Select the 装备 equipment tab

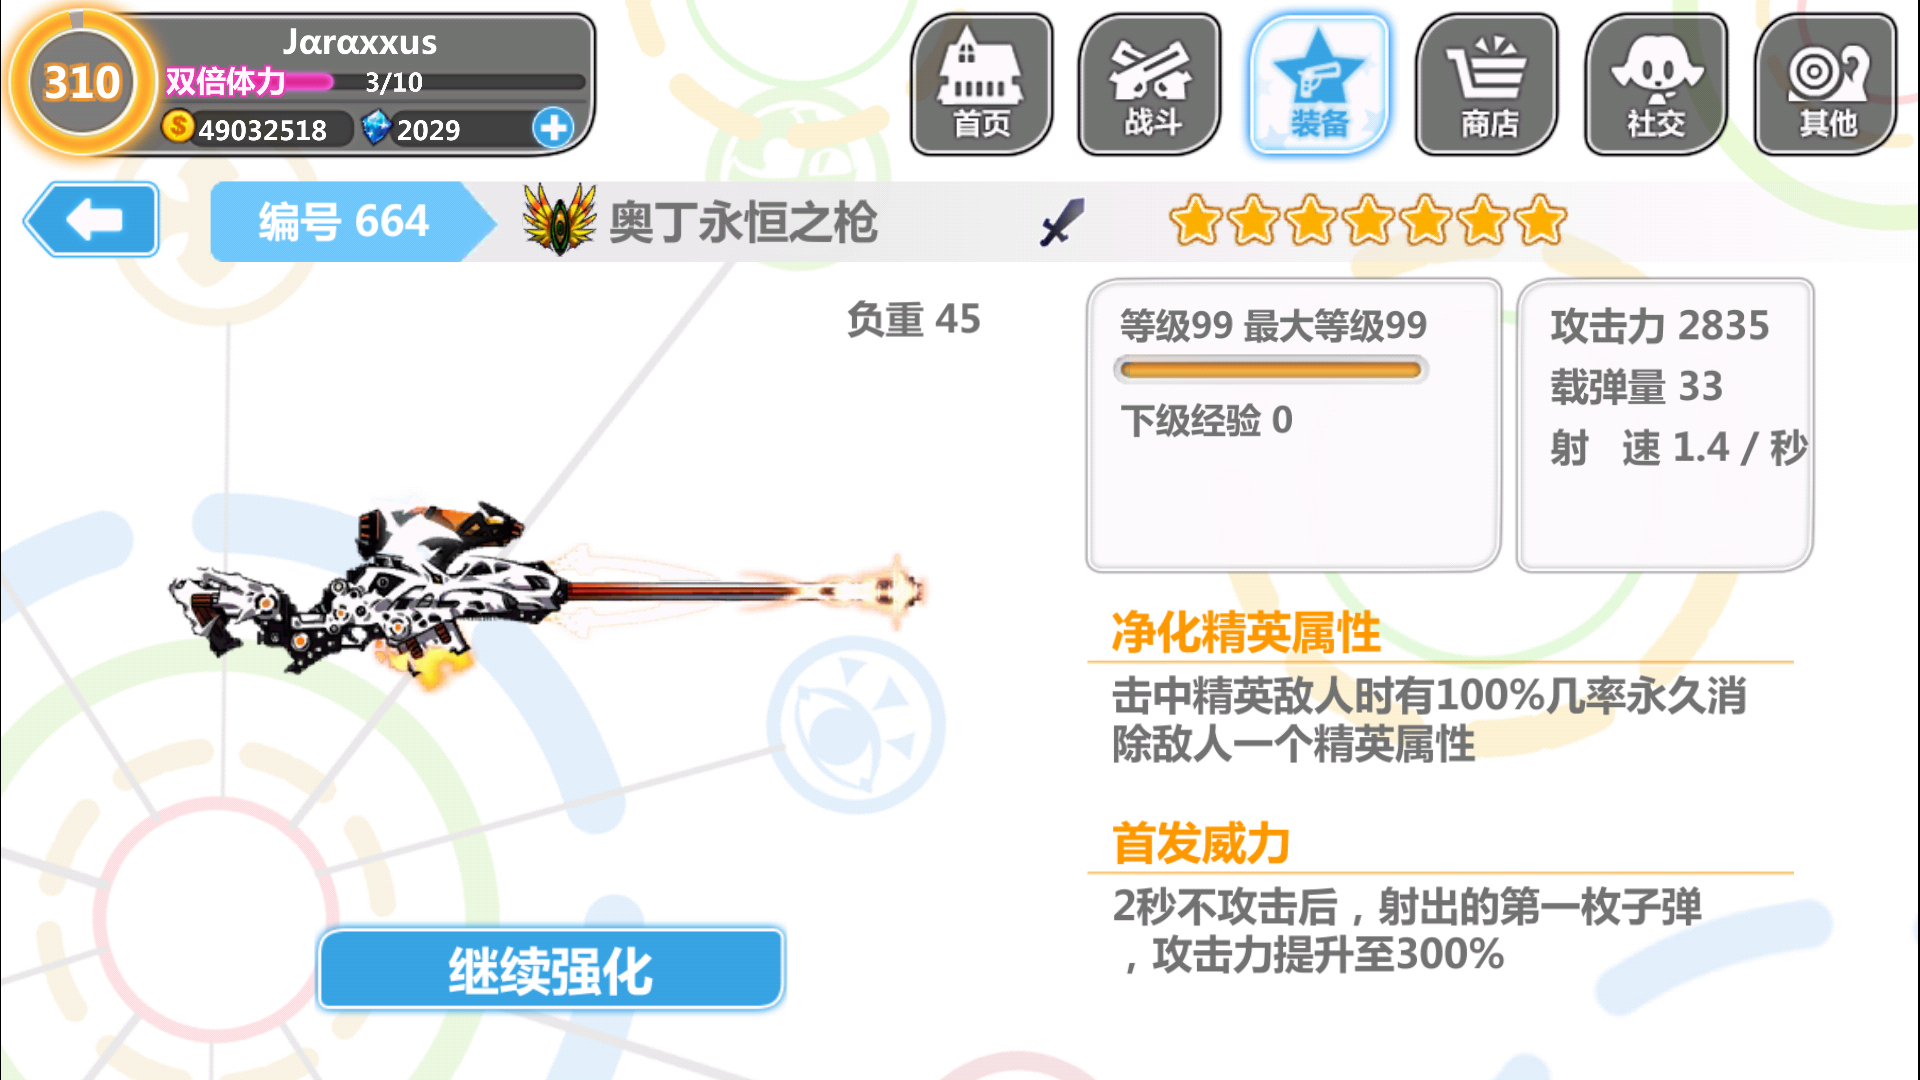click(x=1319, y=84)
